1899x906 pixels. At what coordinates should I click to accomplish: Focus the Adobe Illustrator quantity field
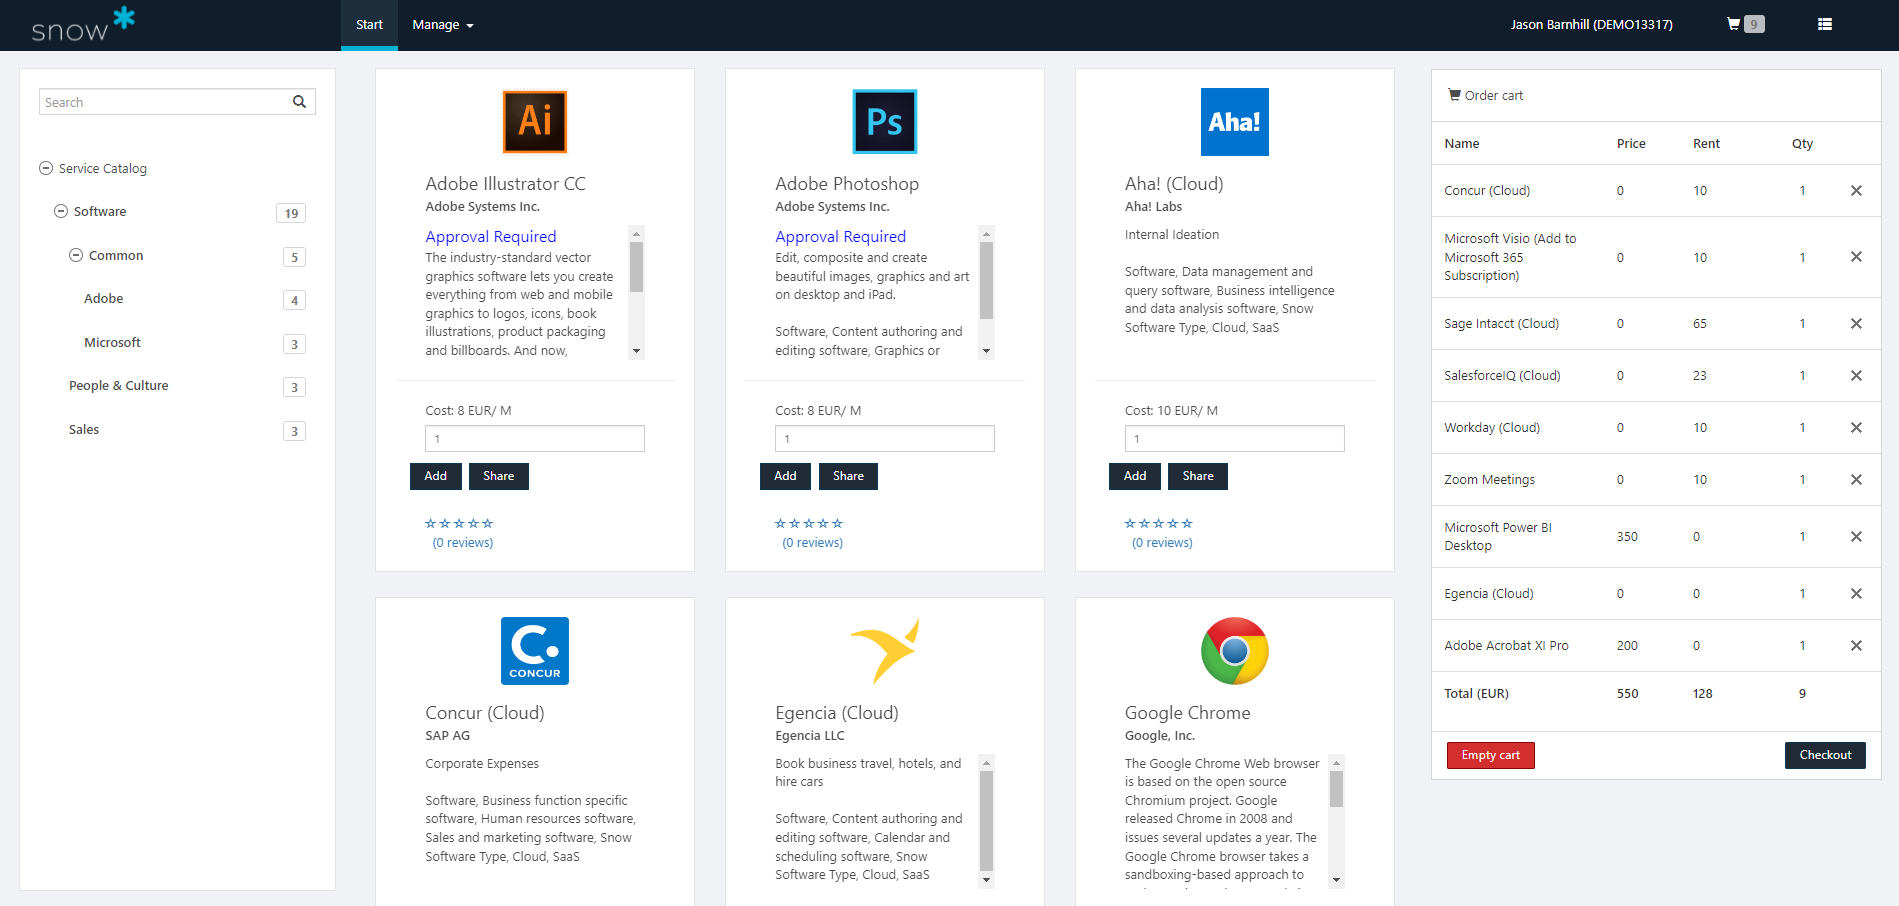pos(535,439)
